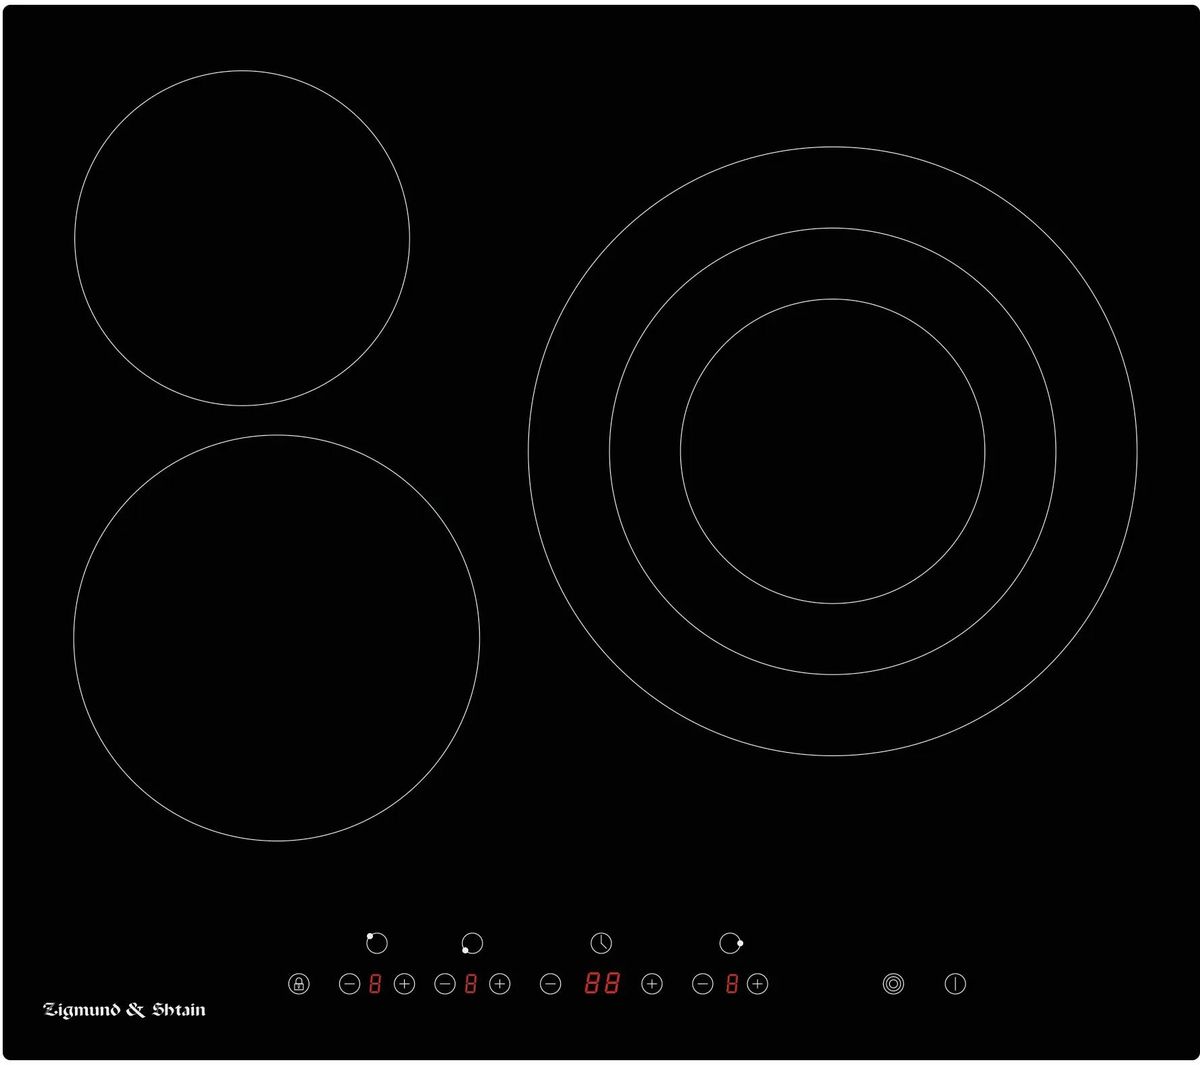
Task: Tap the top-left burner indicator icon
Action: pyautogui.click(x=376, y=942)
